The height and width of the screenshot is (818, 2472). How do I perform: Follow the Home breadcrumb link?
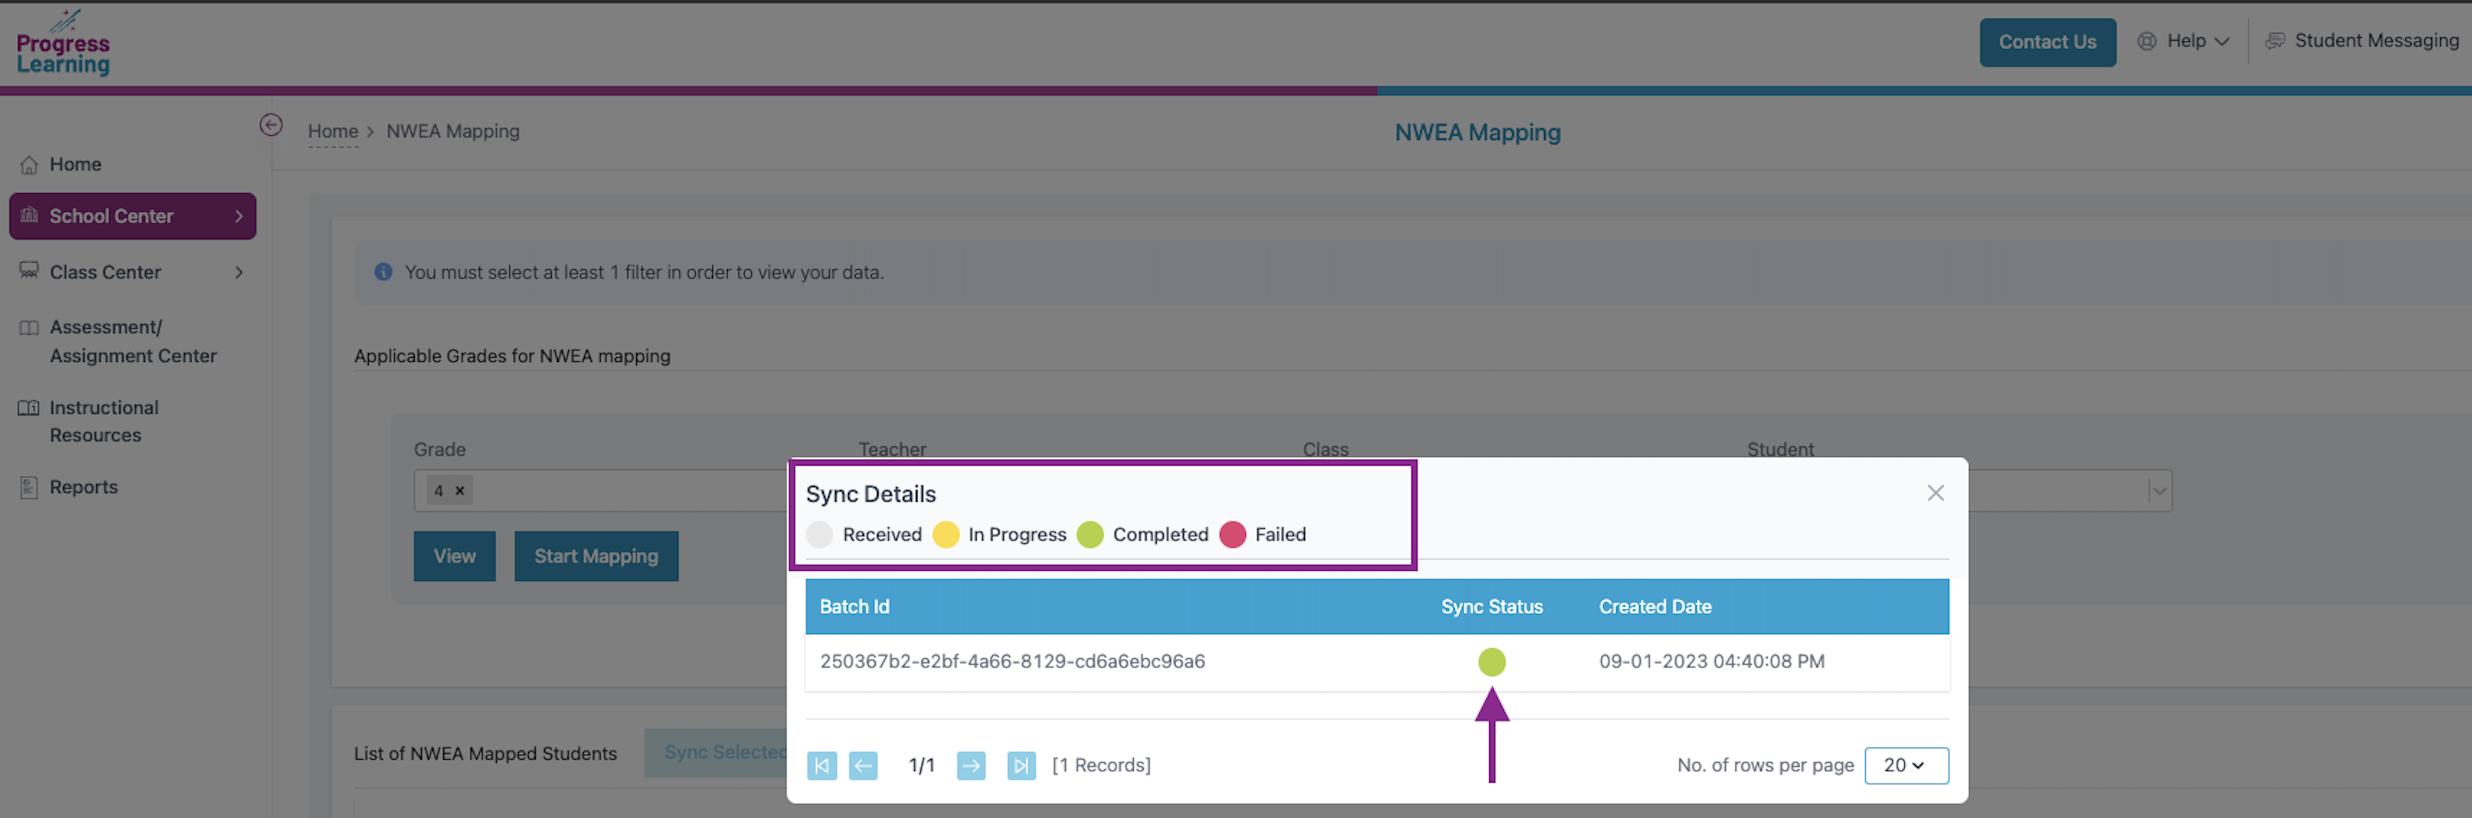[x=333, y=131]
